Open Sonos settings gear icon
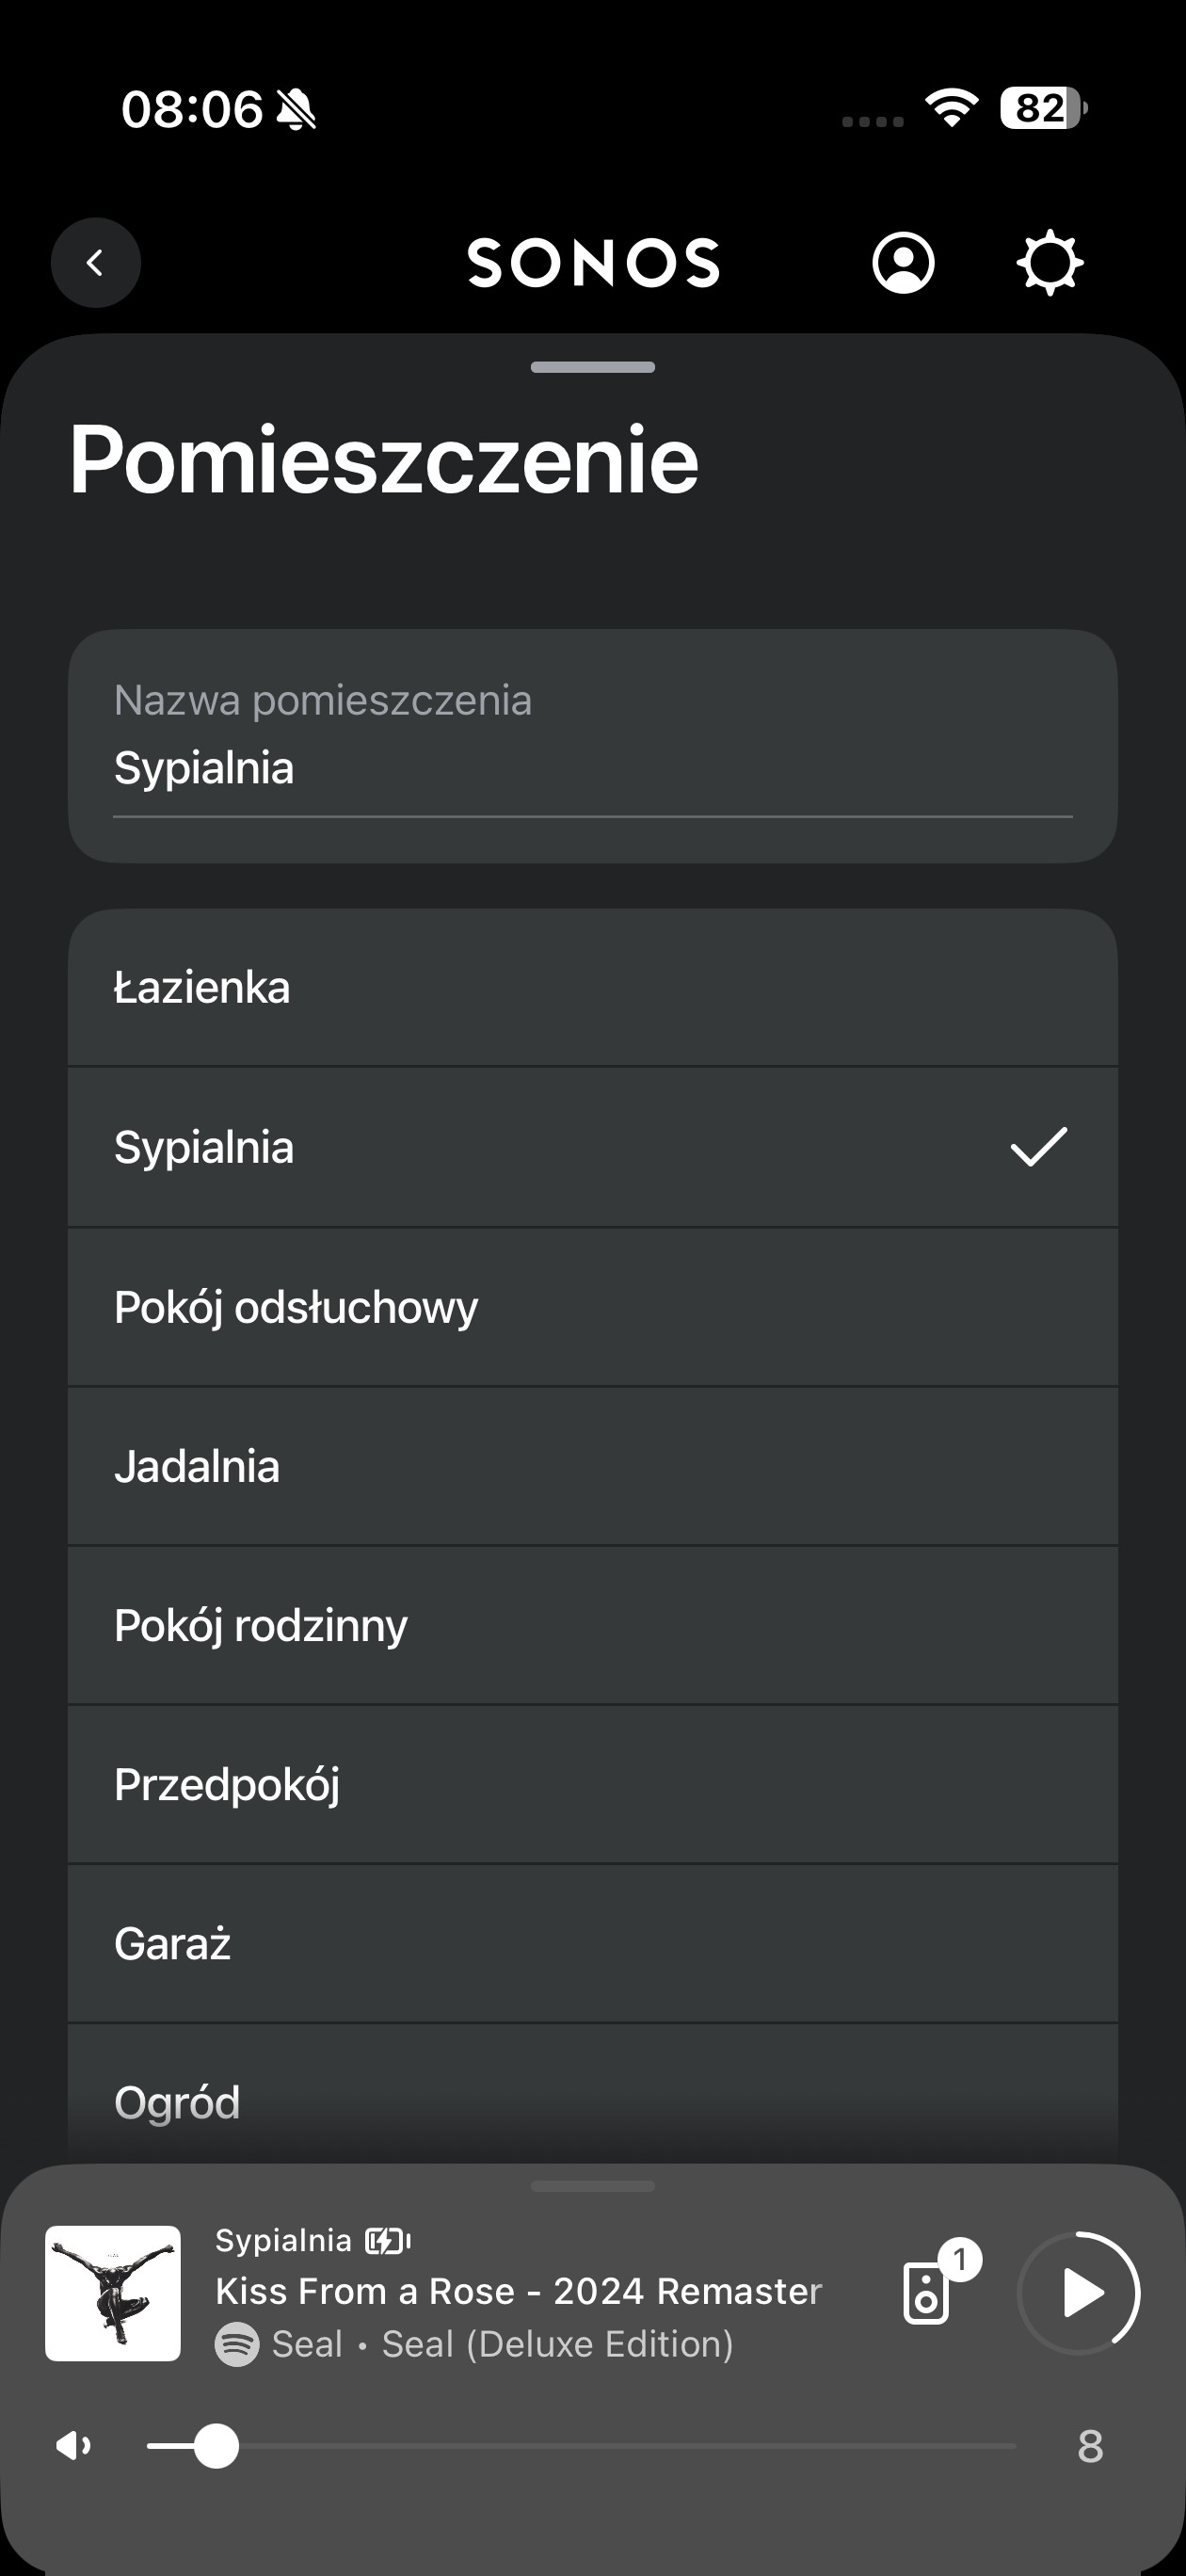 click(x=1049, y=263)
